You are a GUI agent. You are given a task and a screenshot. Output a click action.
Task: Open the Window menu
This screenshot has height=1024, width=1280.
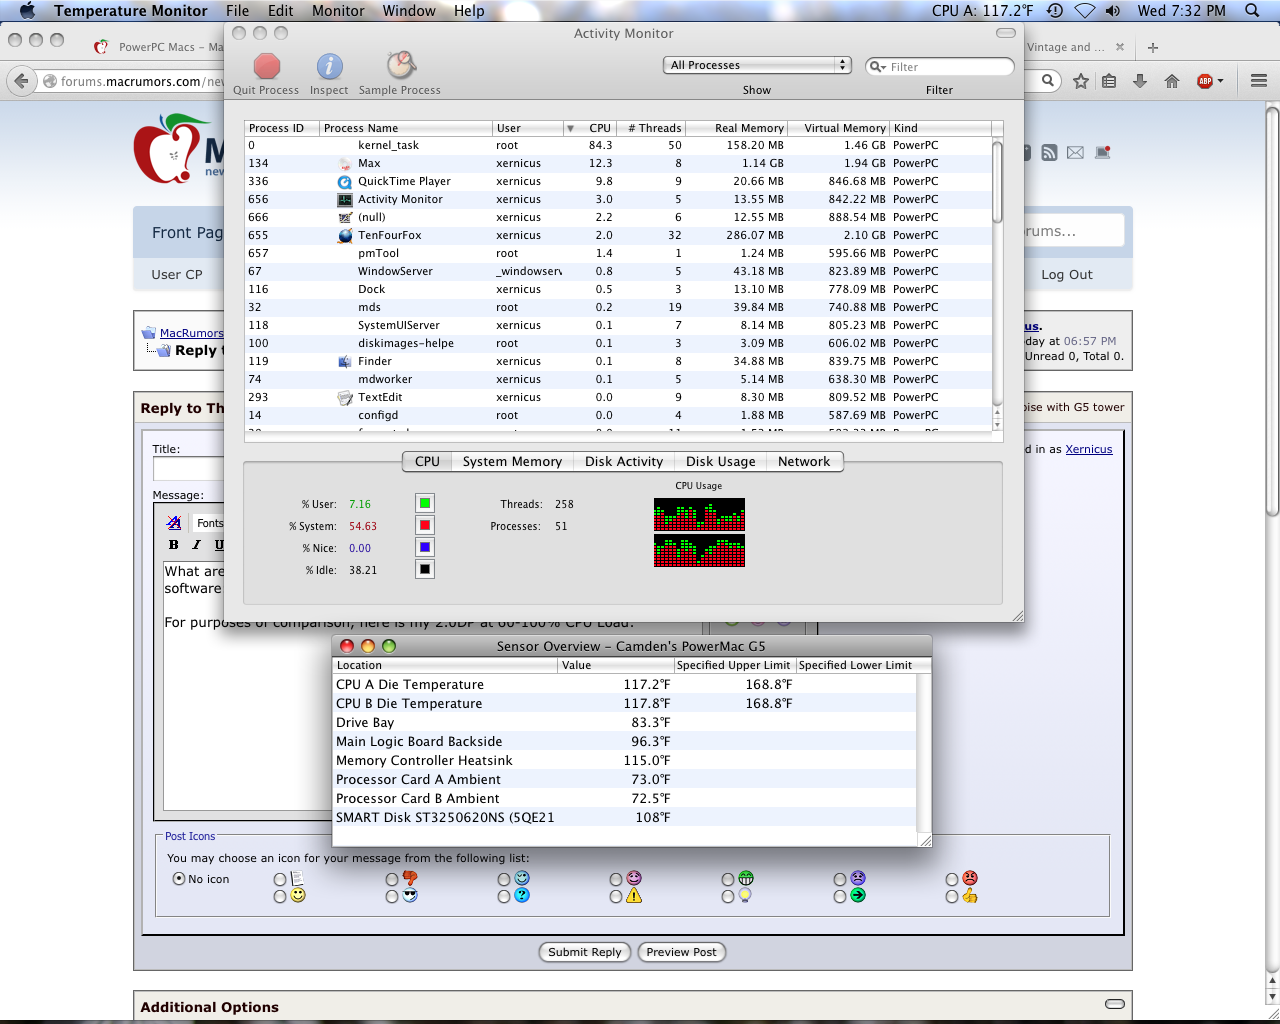click(x=409, y=10)
